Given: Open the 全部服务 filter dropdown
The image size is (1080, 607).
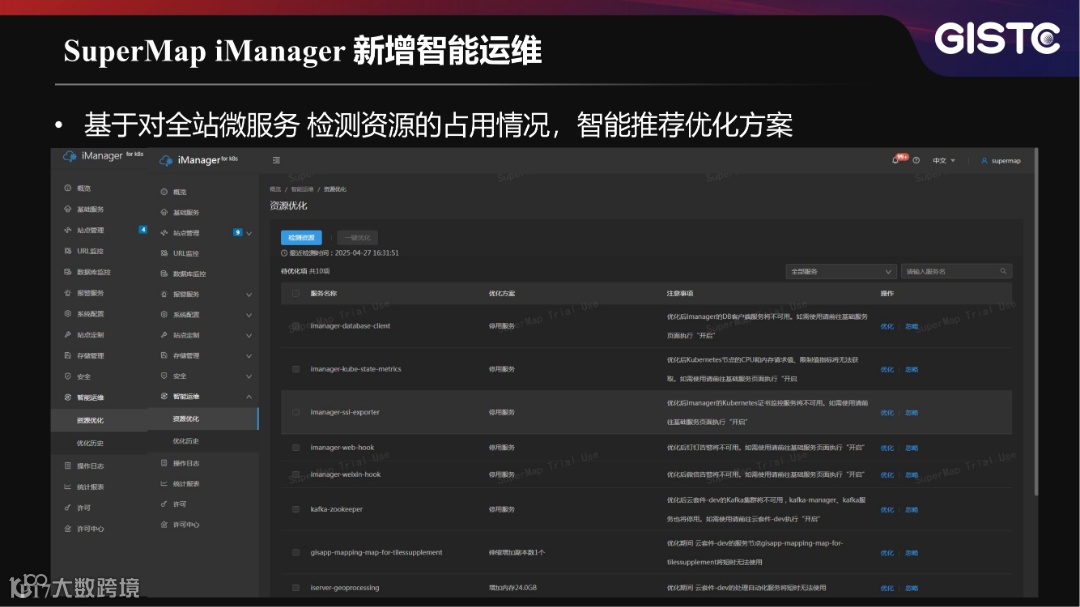Looking at the screenshot, I should coord(841,271).
